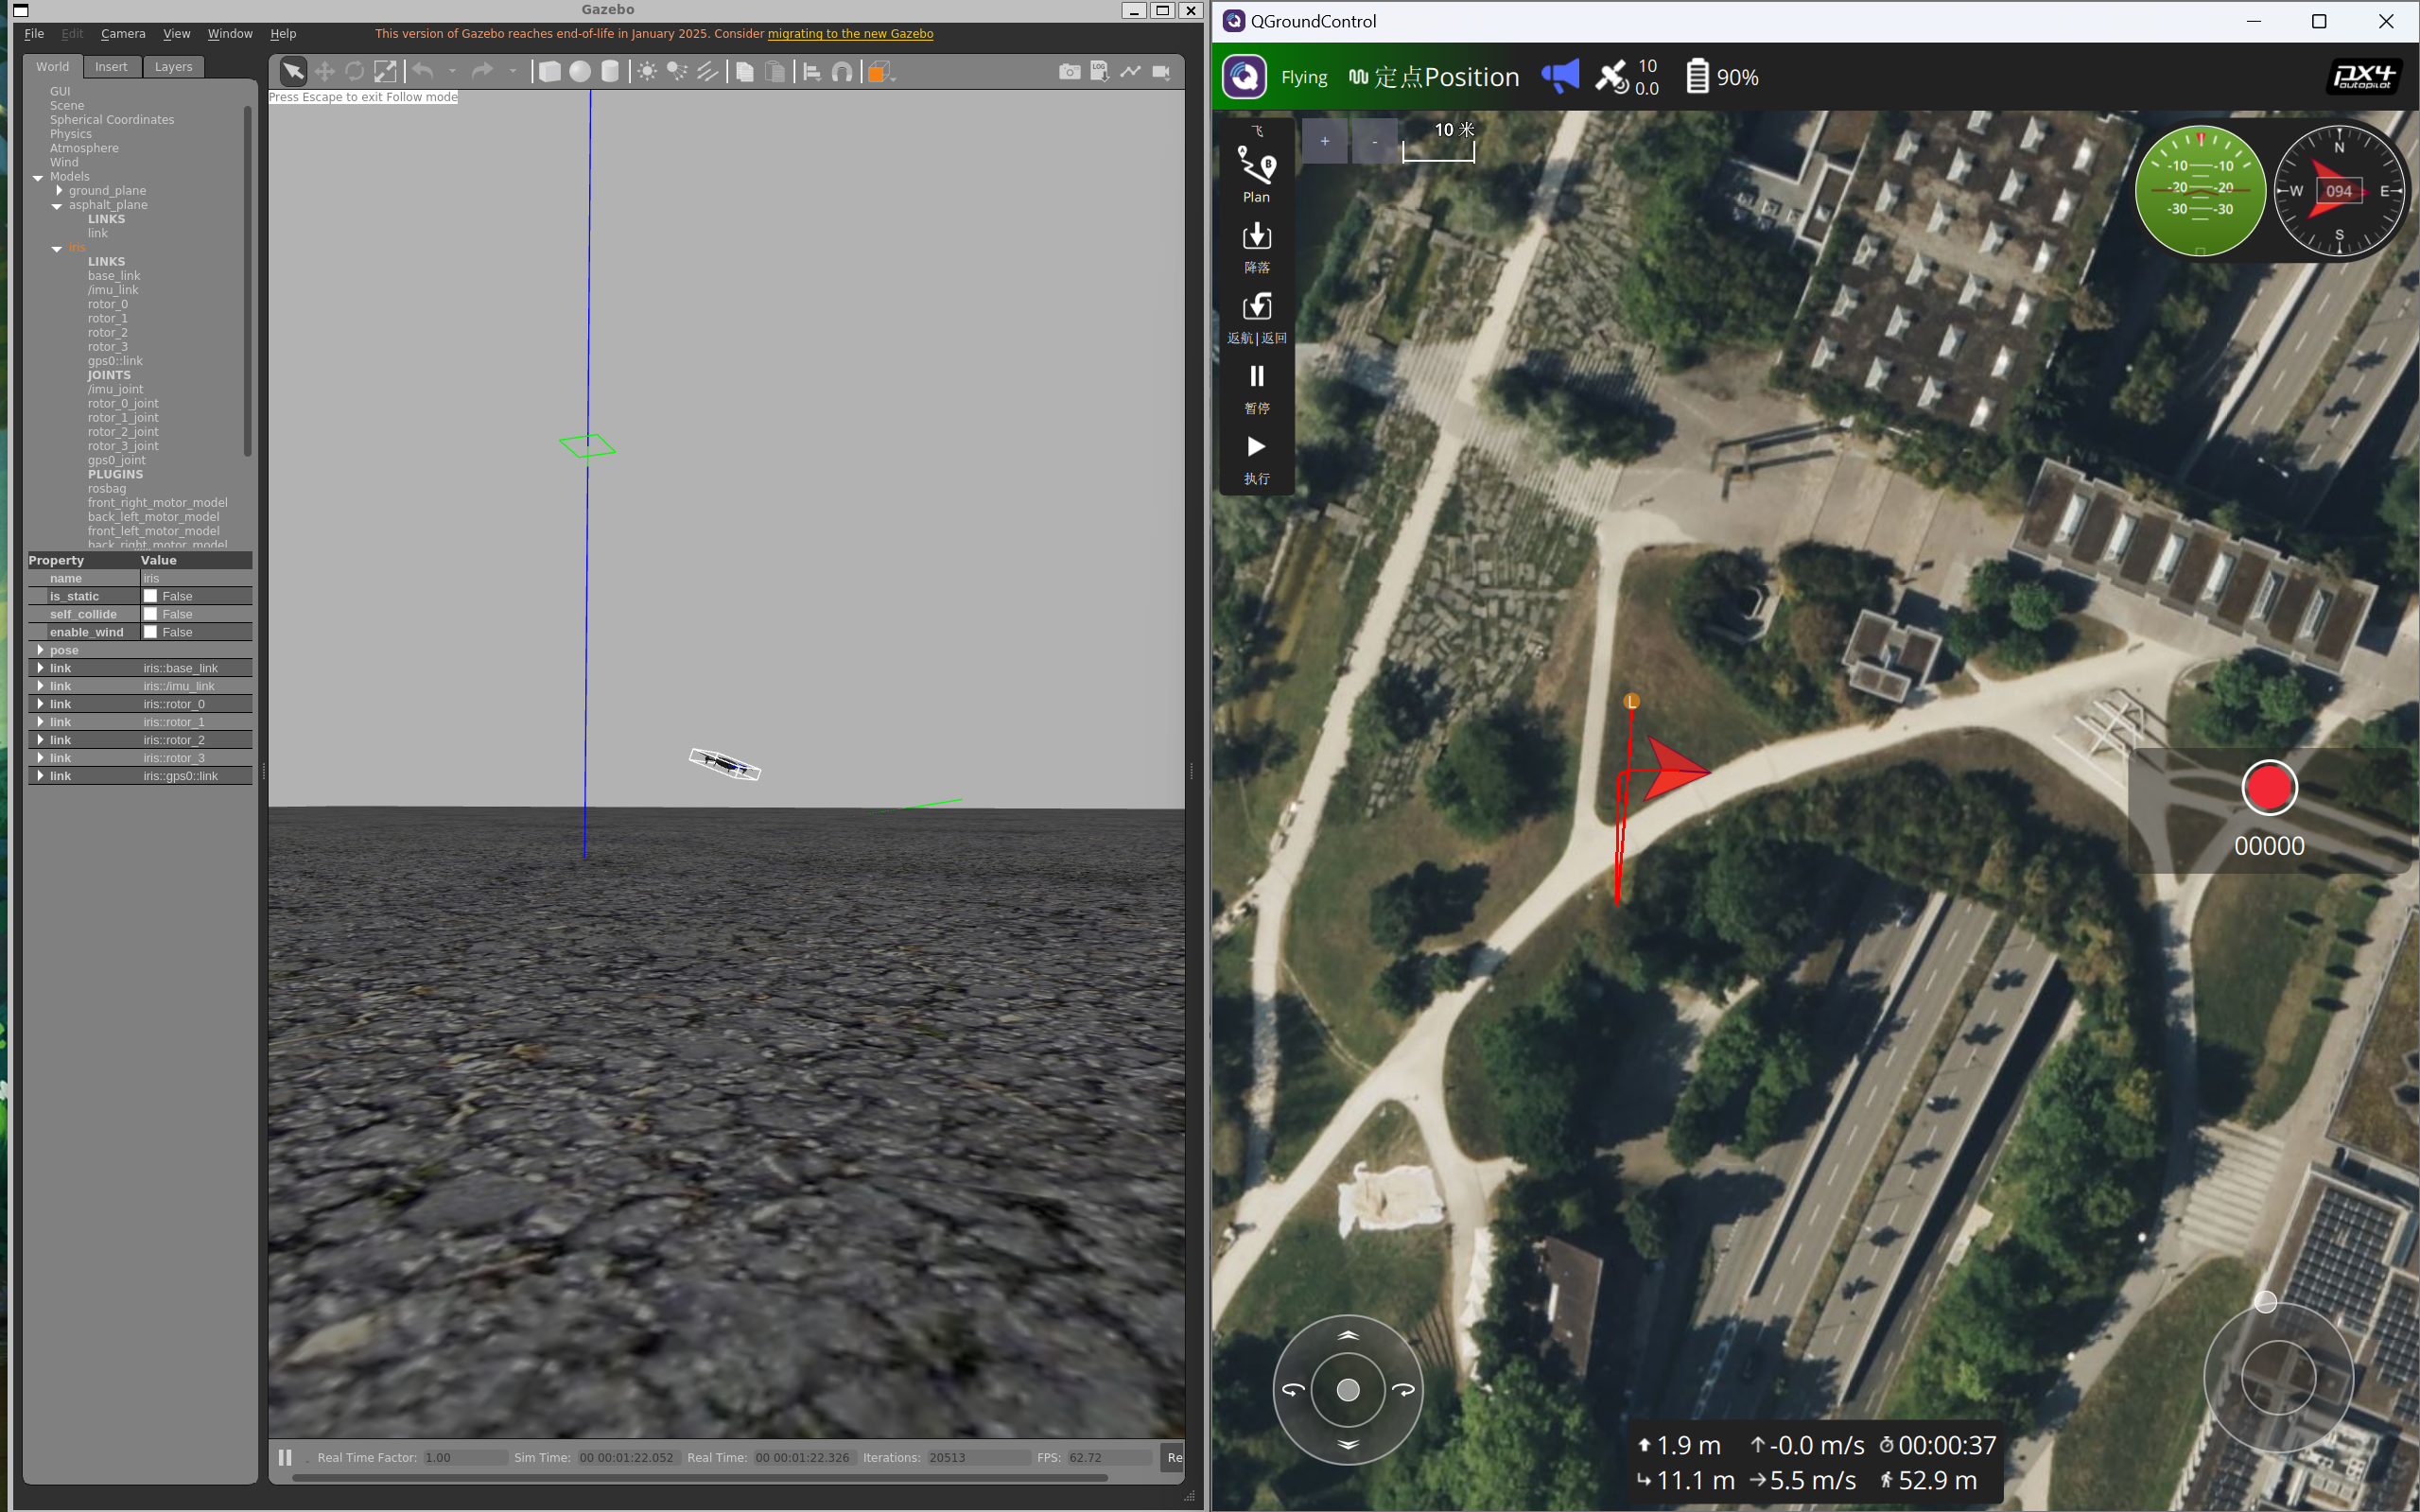Toggle the is_static checkbox

(151, 596)
